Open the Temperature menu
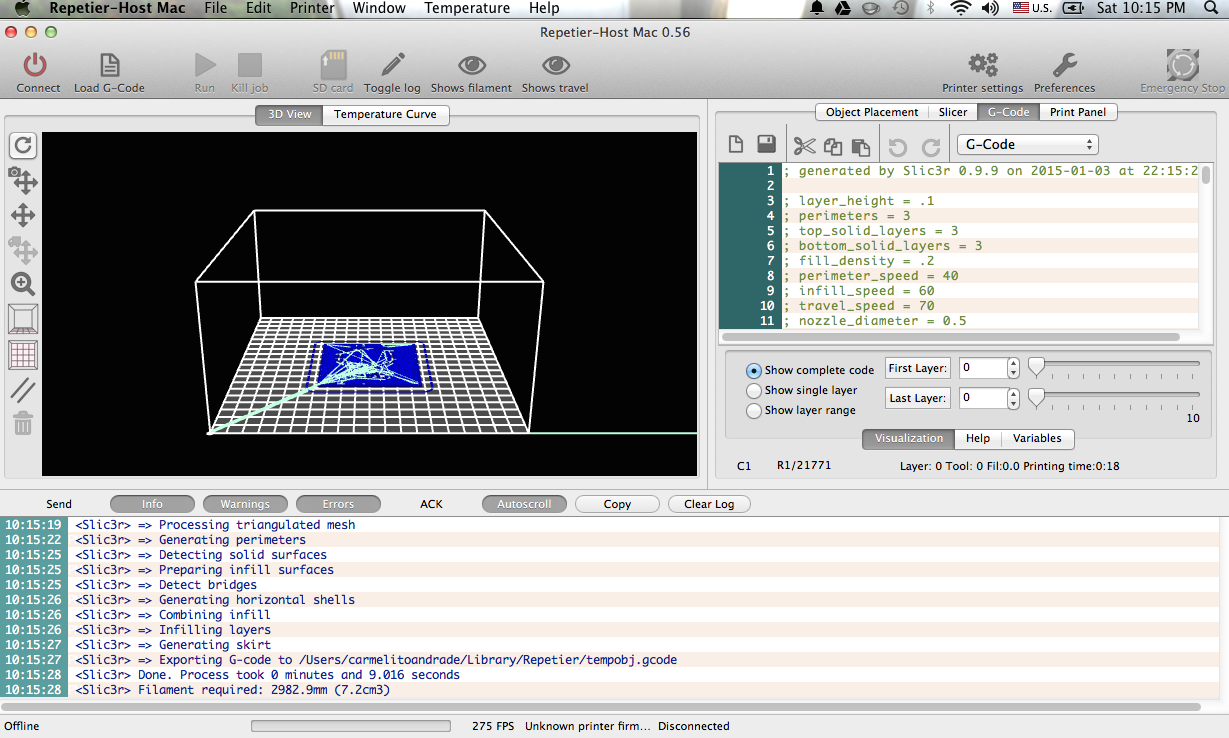 467,8
